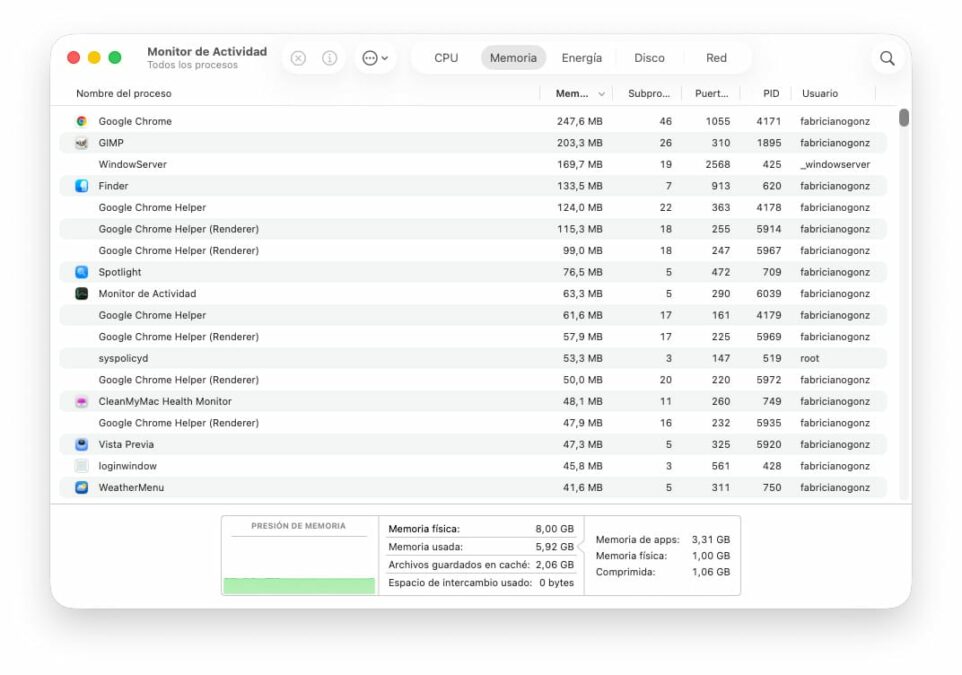Click the Memoria de apps 3,31 GB value
The height and width of the screenshot is (675, 962).
[x=710, y=540]
